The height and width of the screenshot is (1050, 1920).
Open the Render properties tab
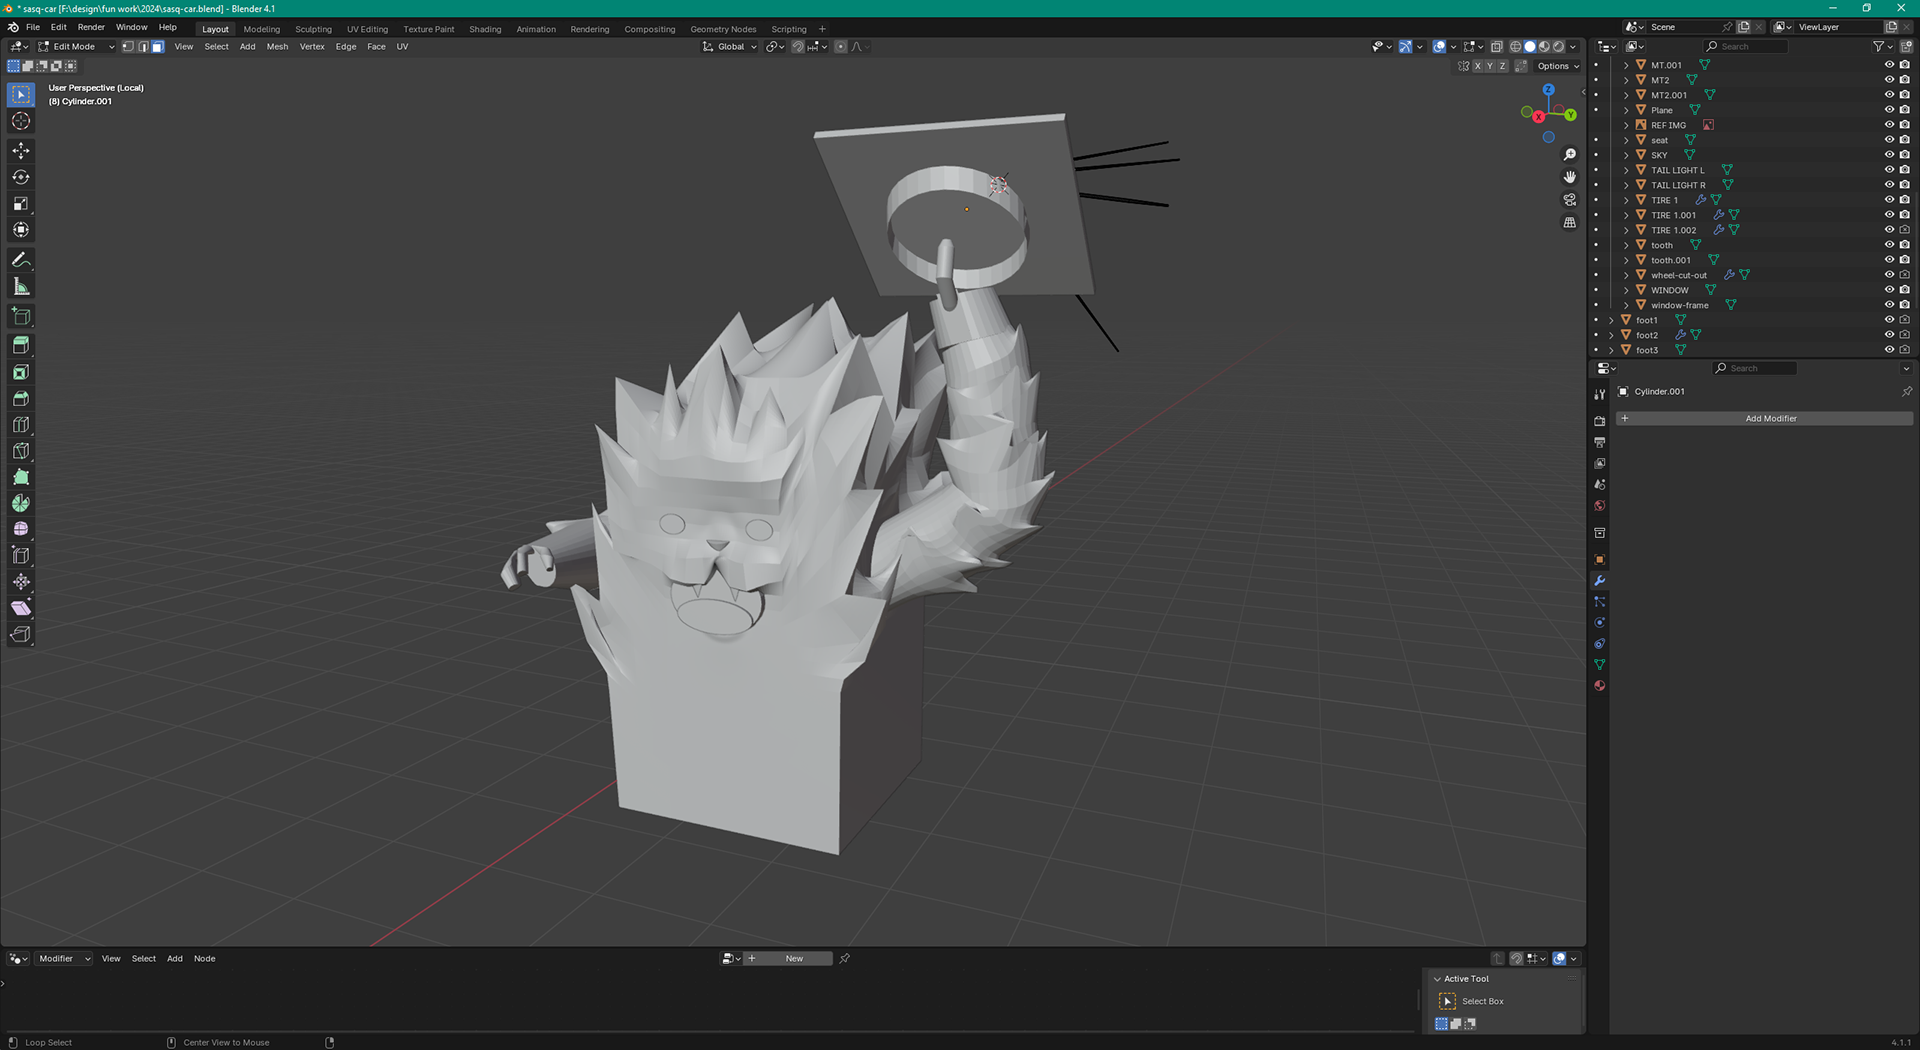1600,421
